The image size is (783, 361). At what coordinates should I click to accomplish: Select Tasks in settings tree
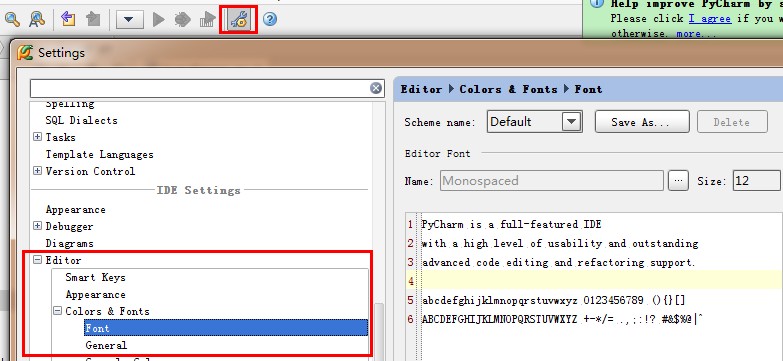coord(60,137)
